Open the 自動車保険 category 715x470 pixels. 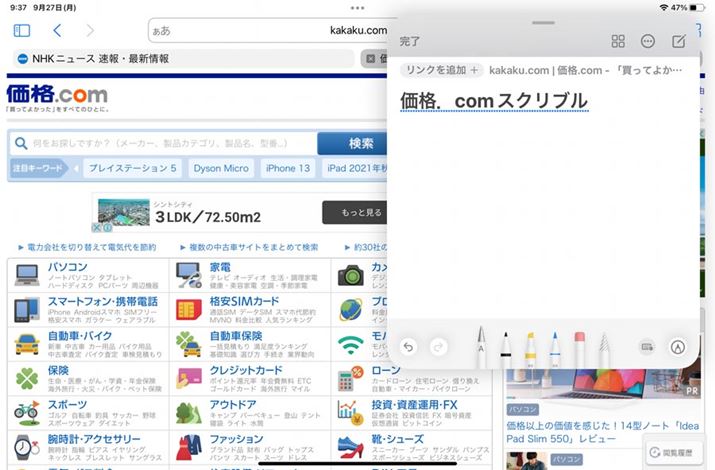[236, 336]
